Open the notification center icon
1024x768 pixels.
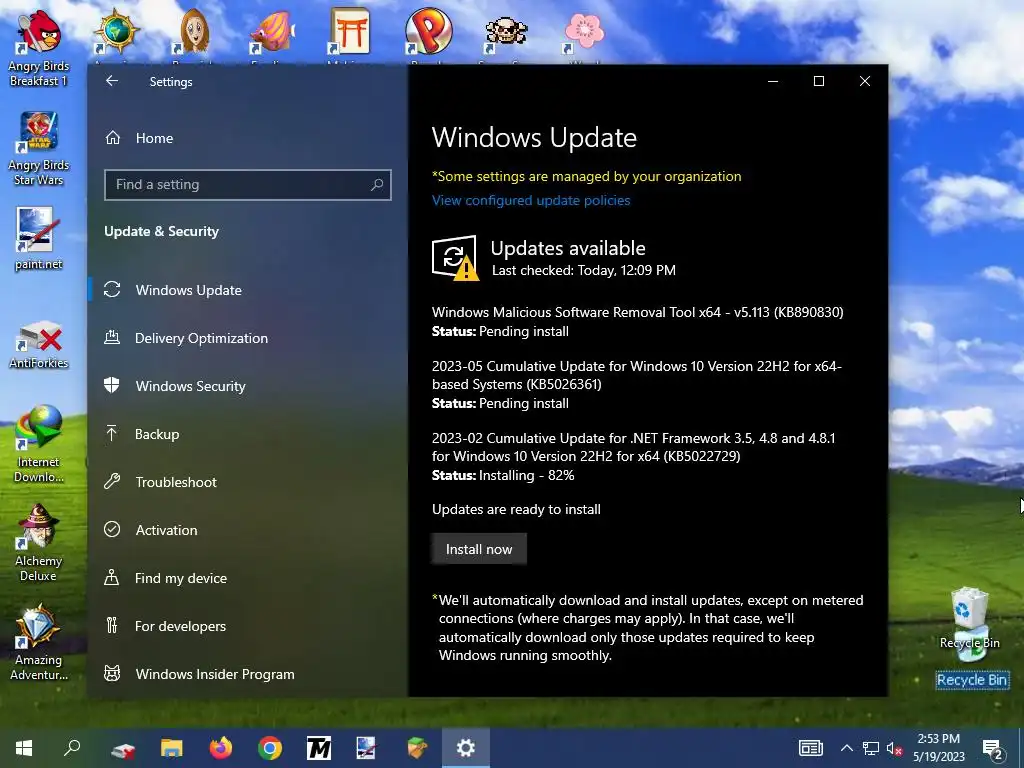[993, 749]
